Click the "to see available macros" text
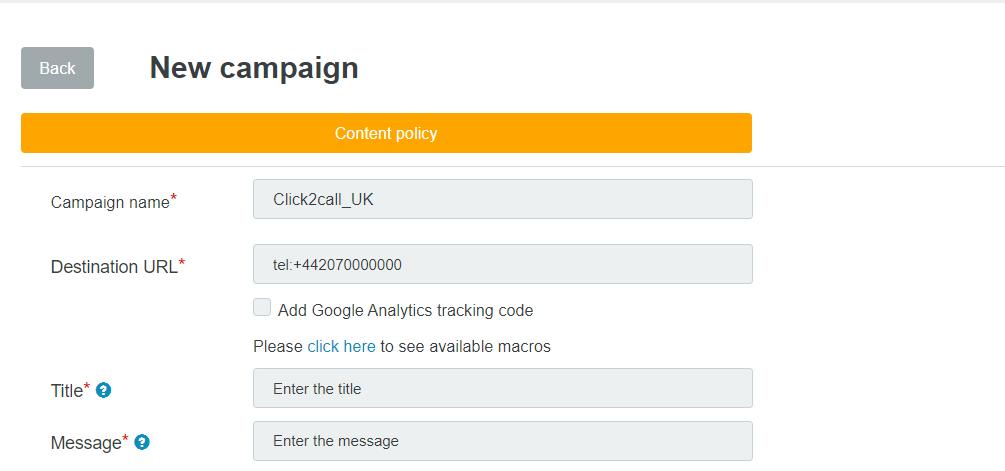Screen dimensions: 1005x471 click(465, 347)
